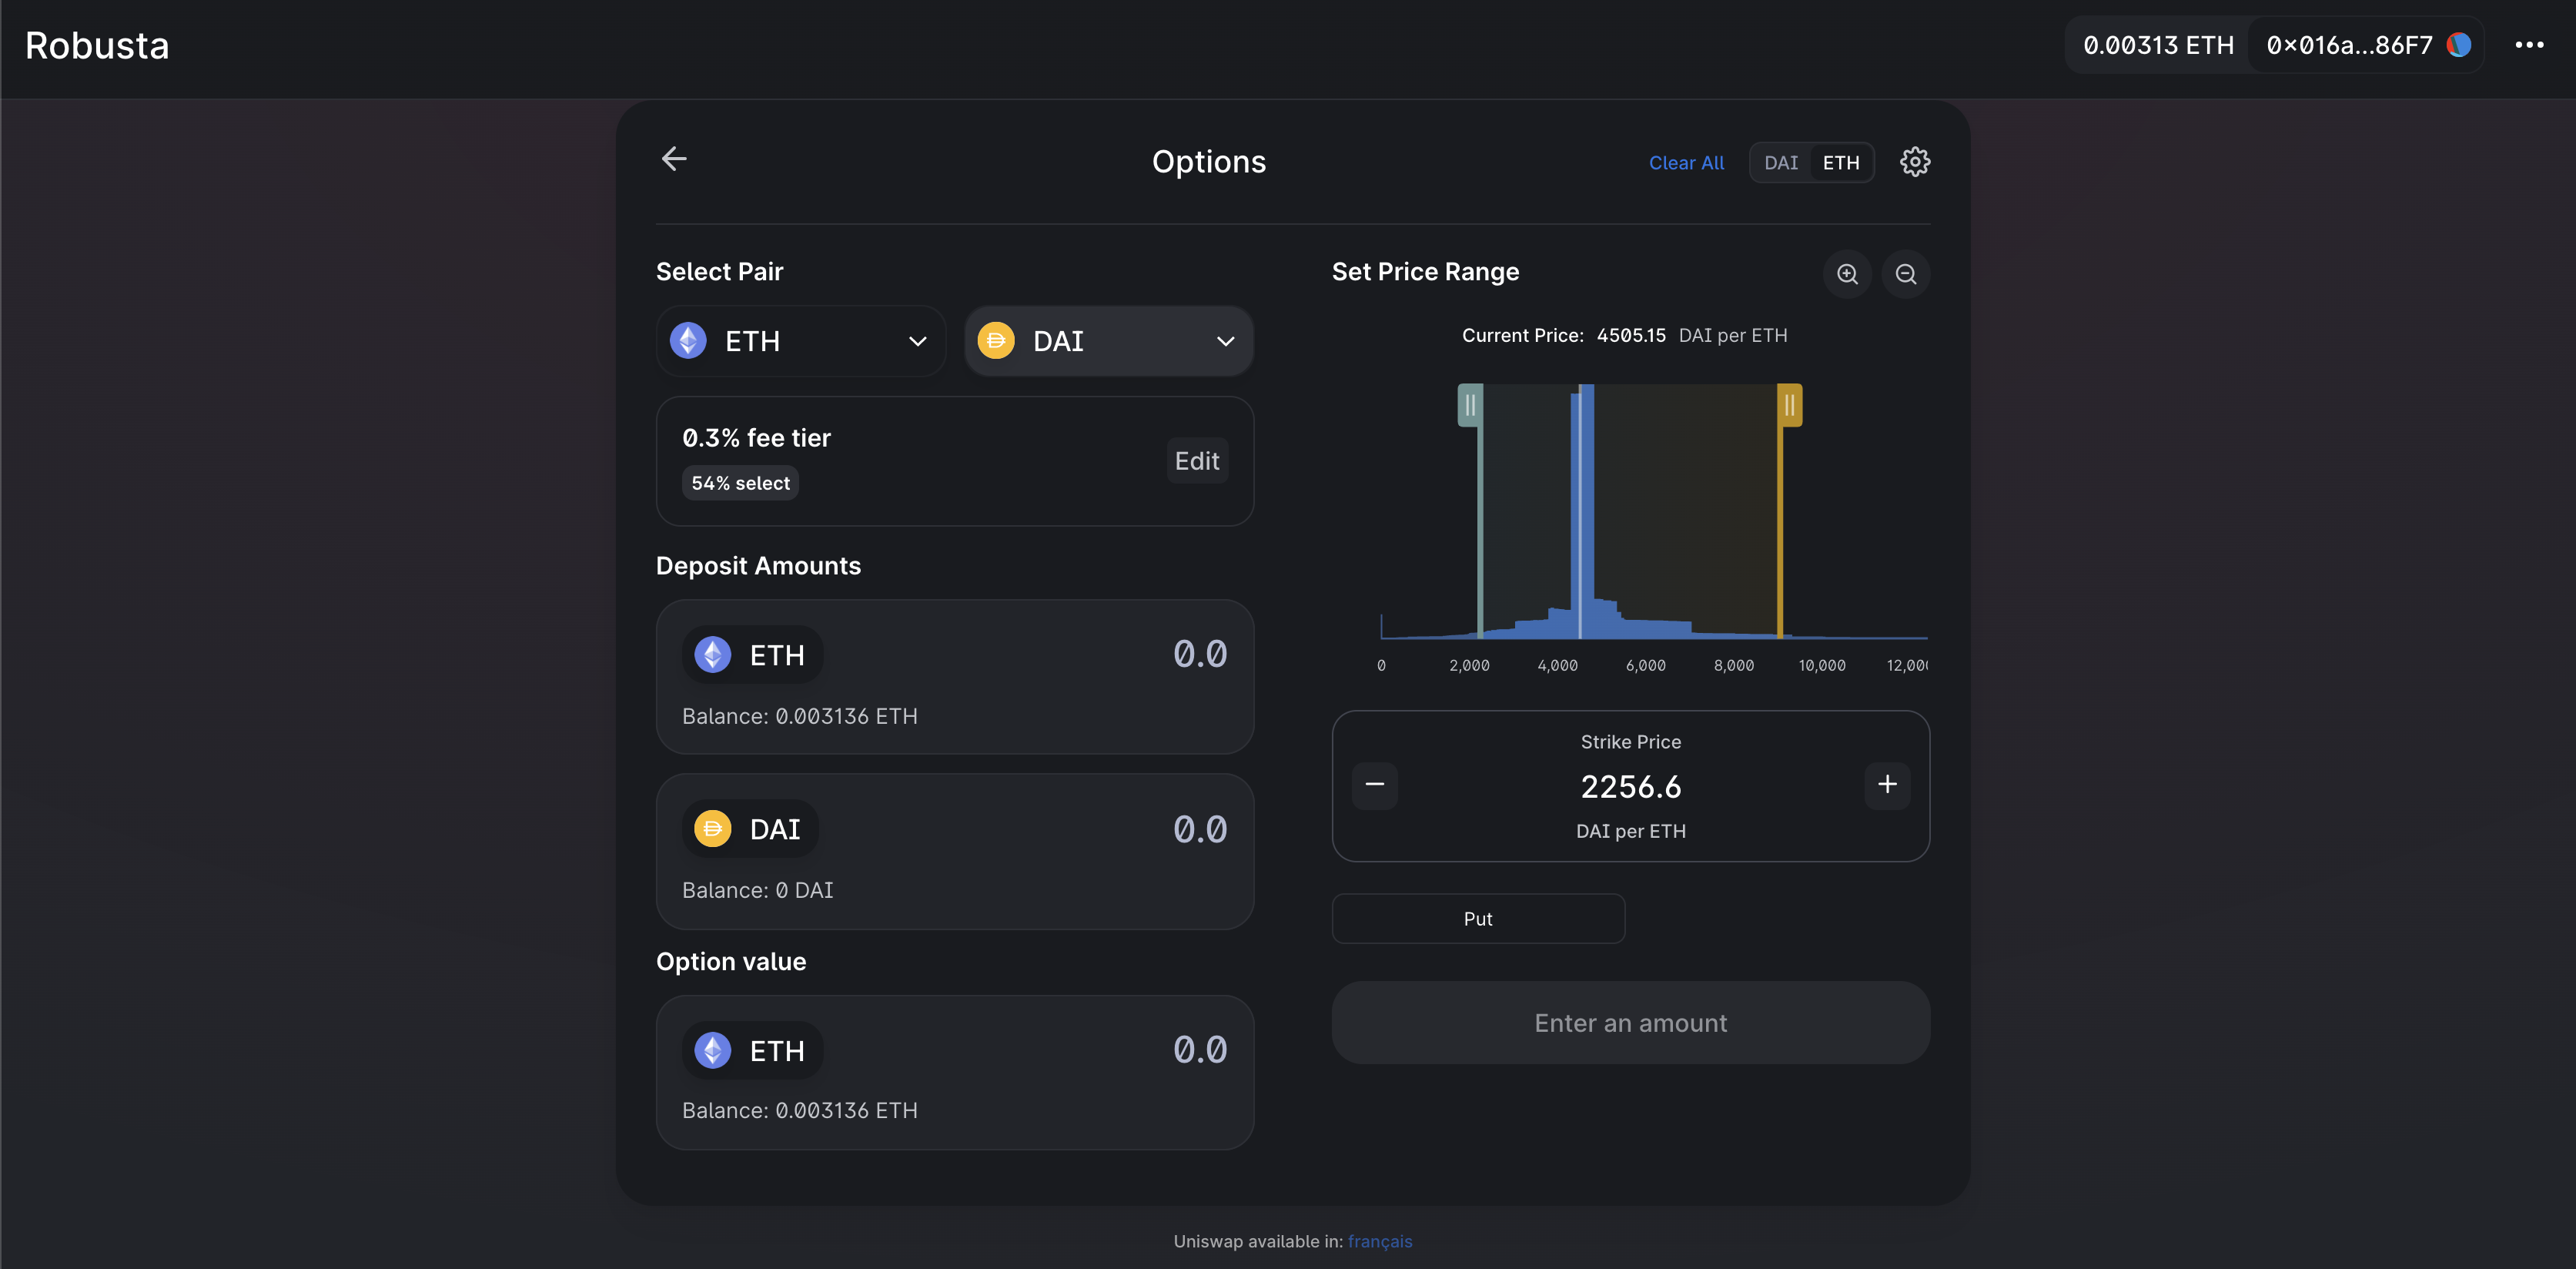
Task: Click the ETH token icon in pair selector
Action: 688,341
